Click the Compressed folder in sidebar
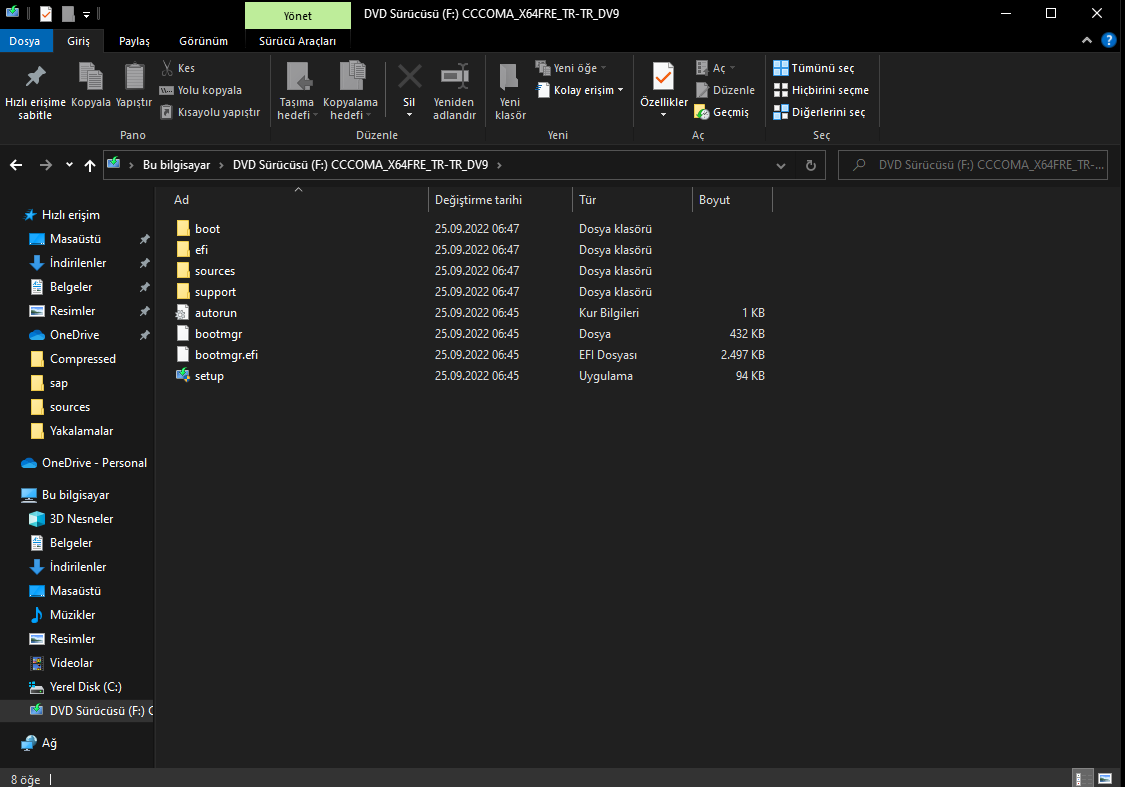The image size is (1125, 787). tap(83, 359)
